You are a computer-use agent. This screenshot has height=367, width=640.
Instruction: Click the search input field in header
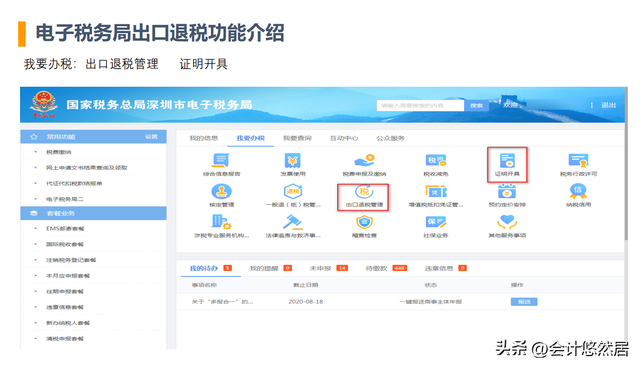point(420,105)
